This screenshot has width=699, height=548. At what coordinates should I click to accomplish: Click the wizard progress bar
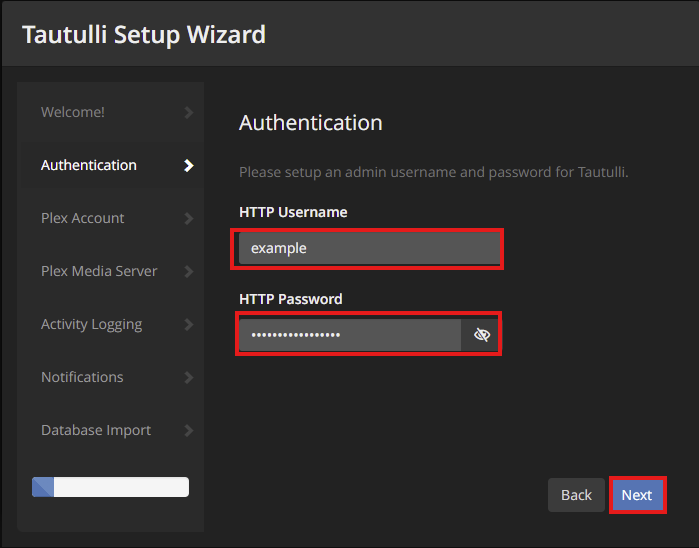[111, 487]
